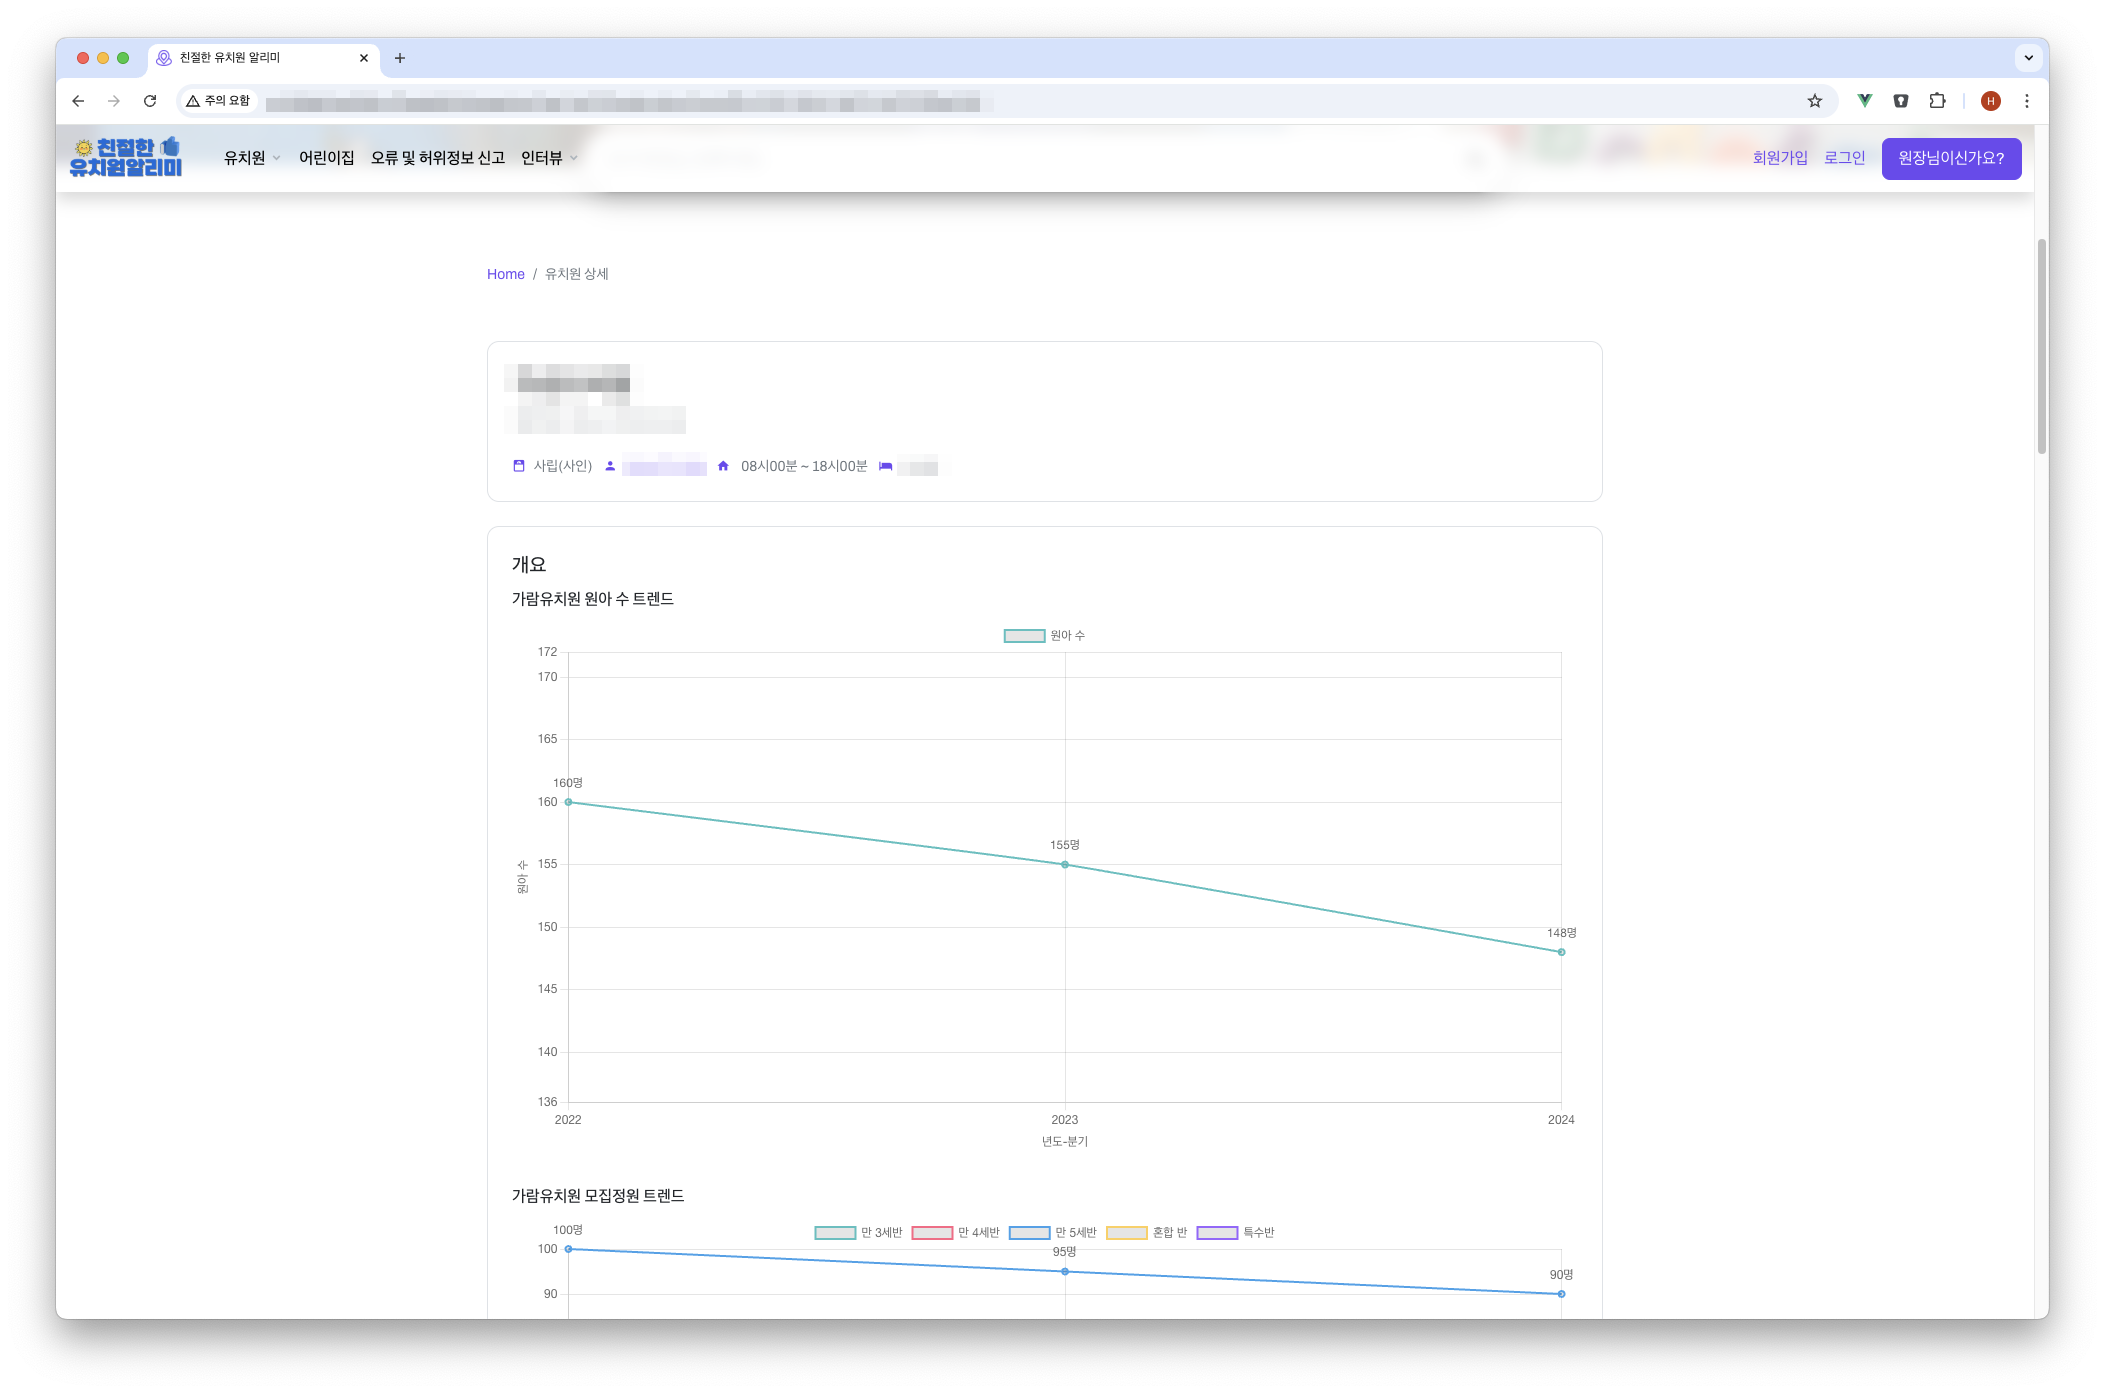Close the 친절한 유치원 알리미 tab
The image size is (2105, 1393).
[364, 58]
